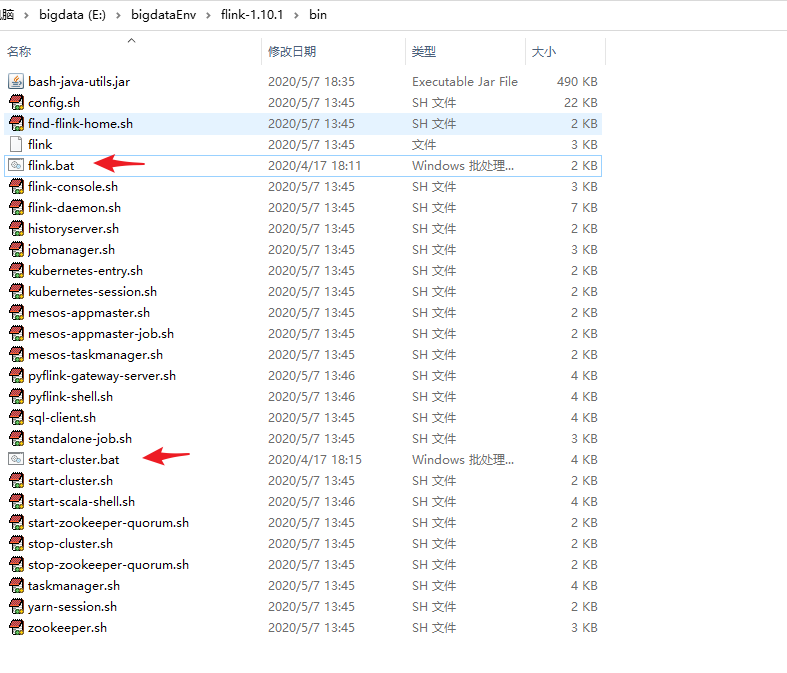Click the 22 KB size cell

click(x=581, y=103)
